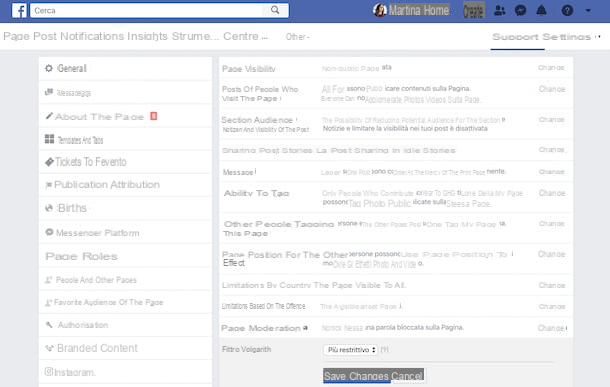Change Ability To Tag setting
Image resolution: width=610 pixels, height=387 pixels.
[552, 193]
